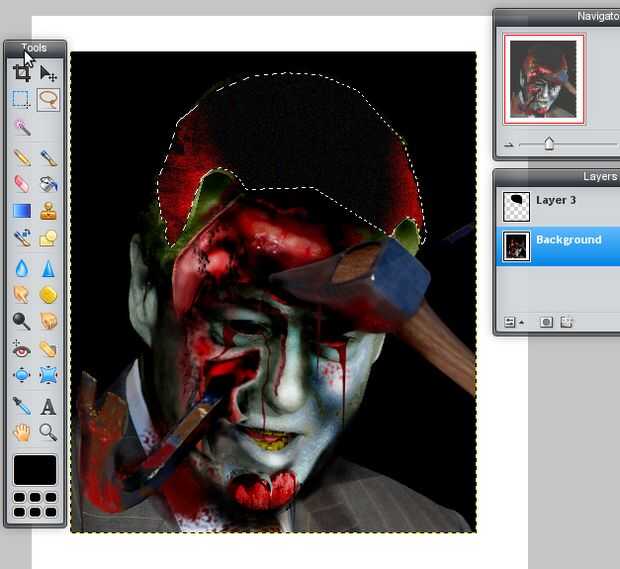Click the Zoom magnifier tool
The height and width of the screenshot is (569, 620).
click(48, 433)
